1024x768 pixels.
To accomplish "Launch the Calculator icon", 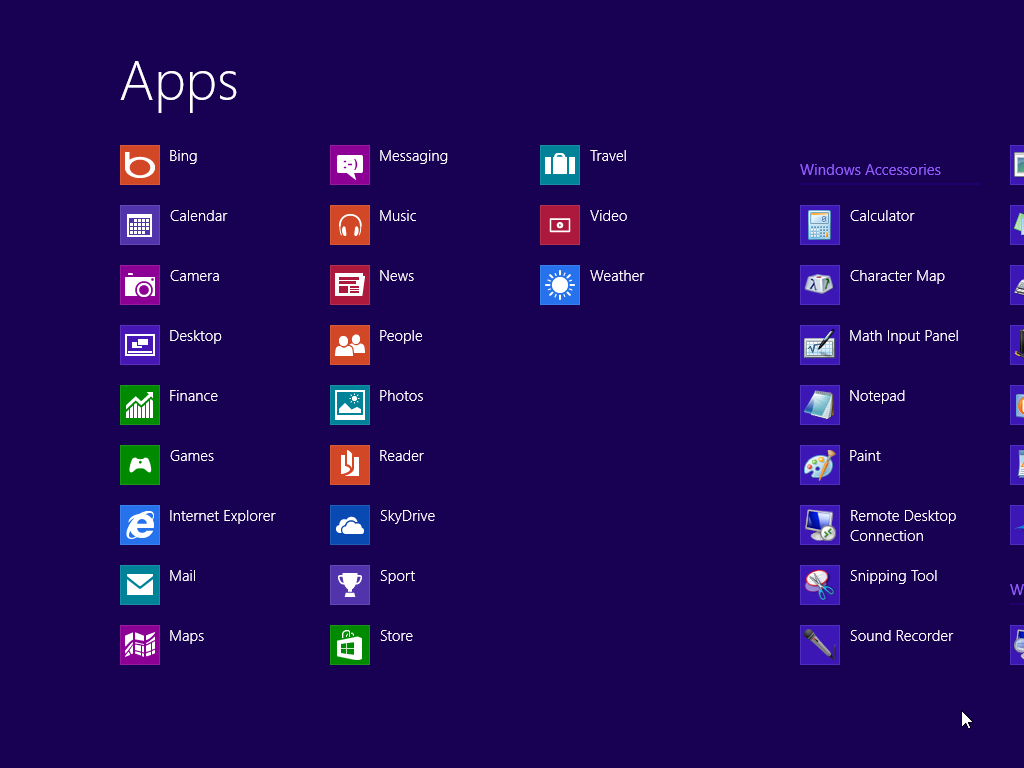I will pyautogui.click(x=820, y=225).
